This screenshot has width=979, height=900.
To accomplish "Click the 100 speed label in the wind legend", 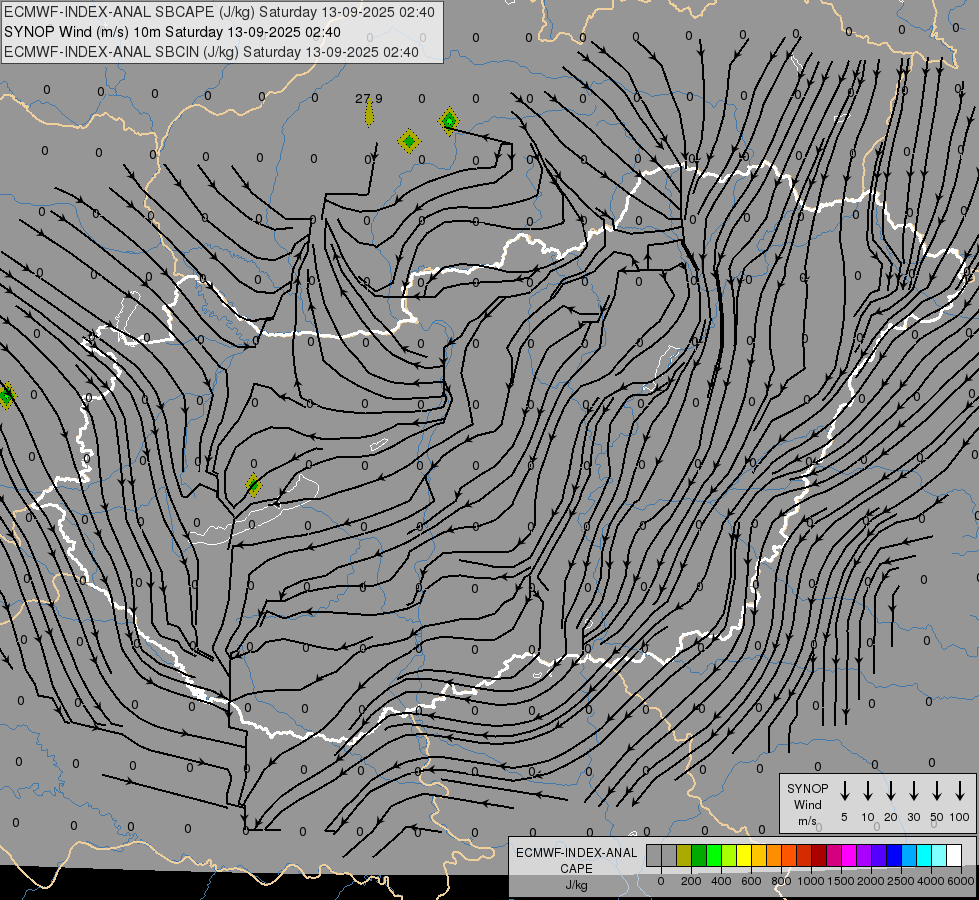I will tap(959, 817).
